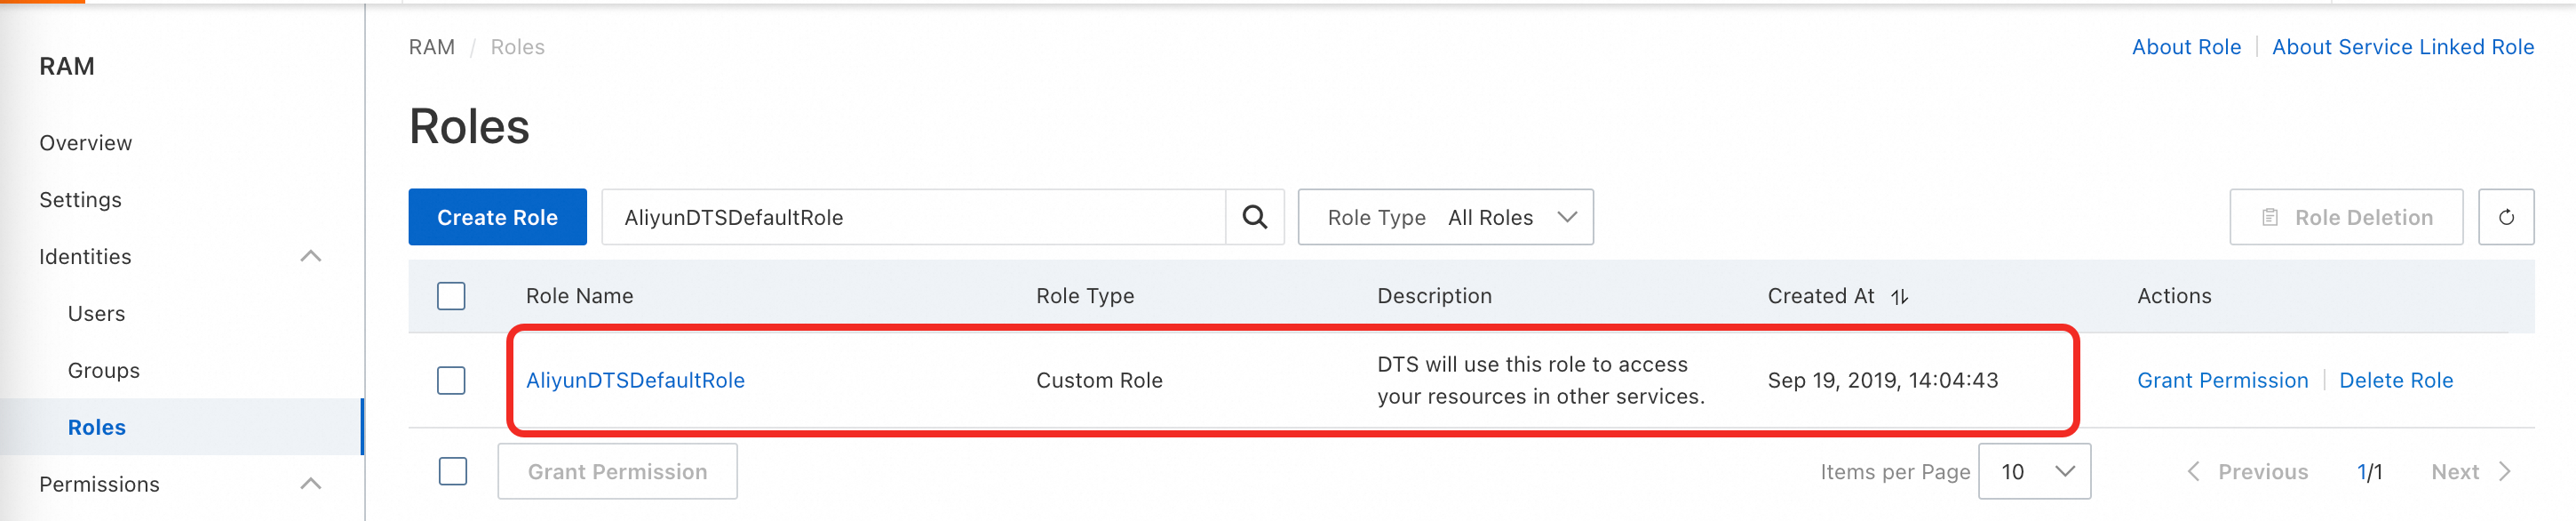Sort by Created At arrows icon
2576x521 pixels.
(1899, 296)
